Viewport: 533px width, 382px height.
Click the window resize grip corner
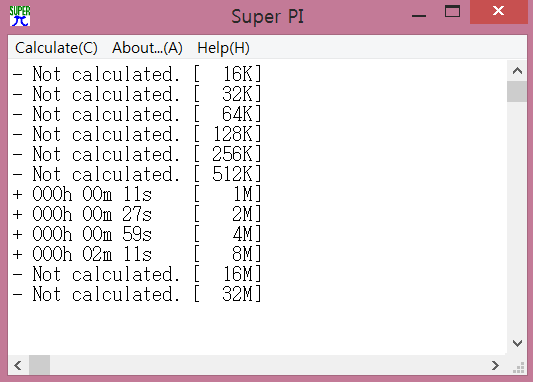coord(517,366)
